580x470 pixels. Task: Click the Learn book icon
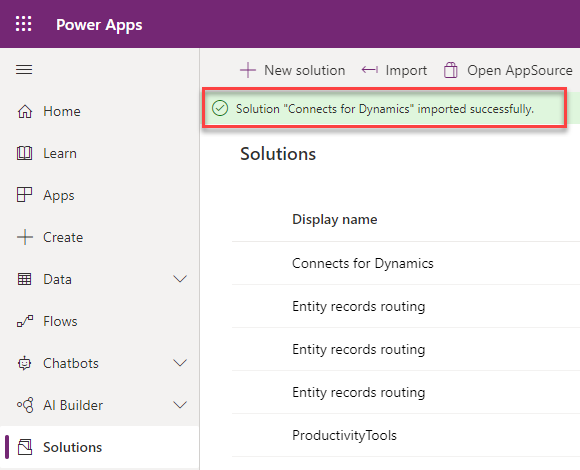[x=25, y=153]
